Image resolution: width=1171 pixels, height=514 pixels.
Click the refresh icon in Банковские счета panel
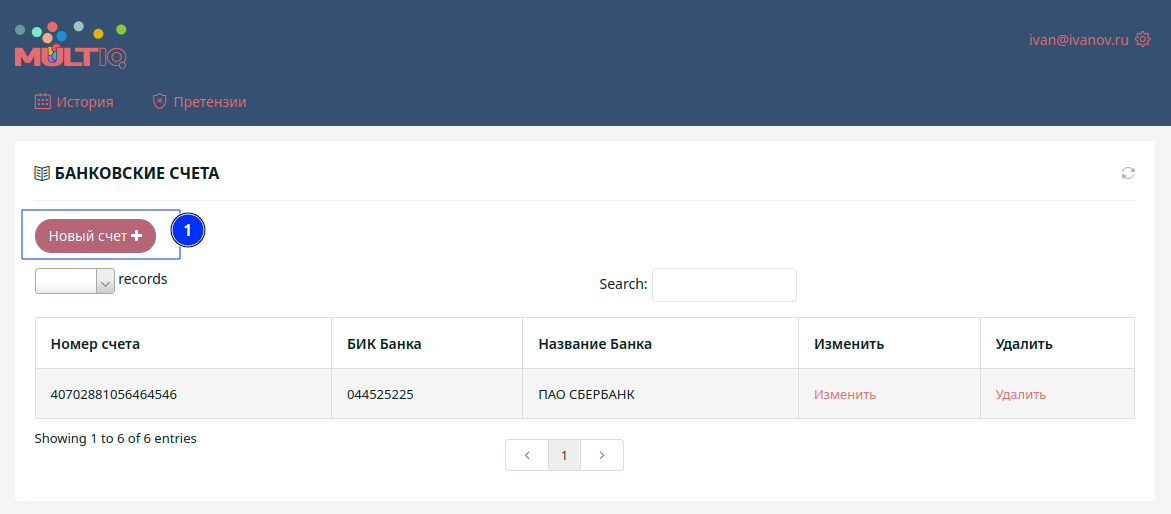click(1128, 173)
